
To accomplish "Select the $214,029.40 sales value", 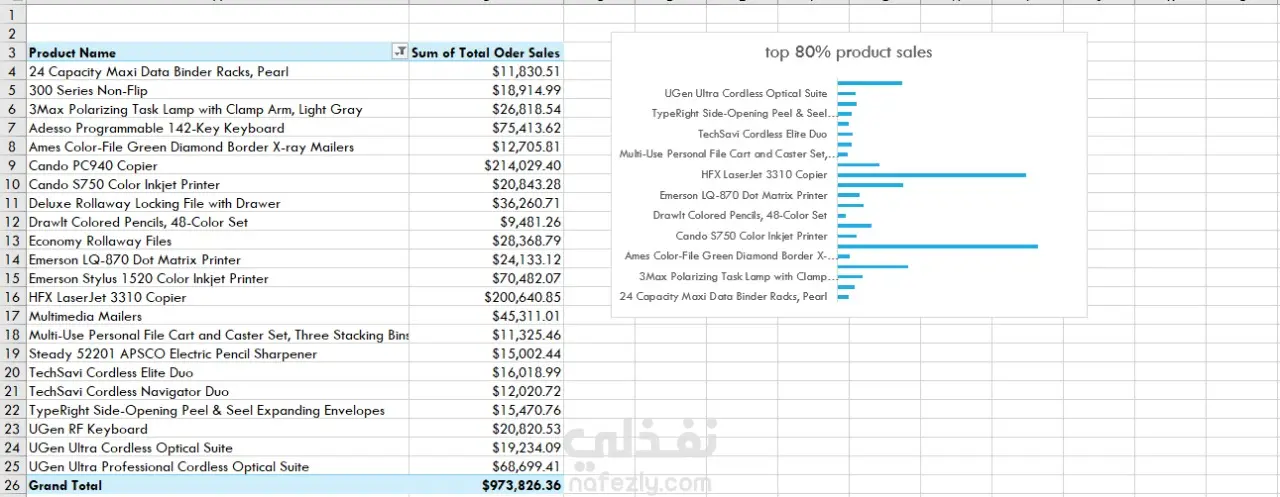I will (486, 165).
